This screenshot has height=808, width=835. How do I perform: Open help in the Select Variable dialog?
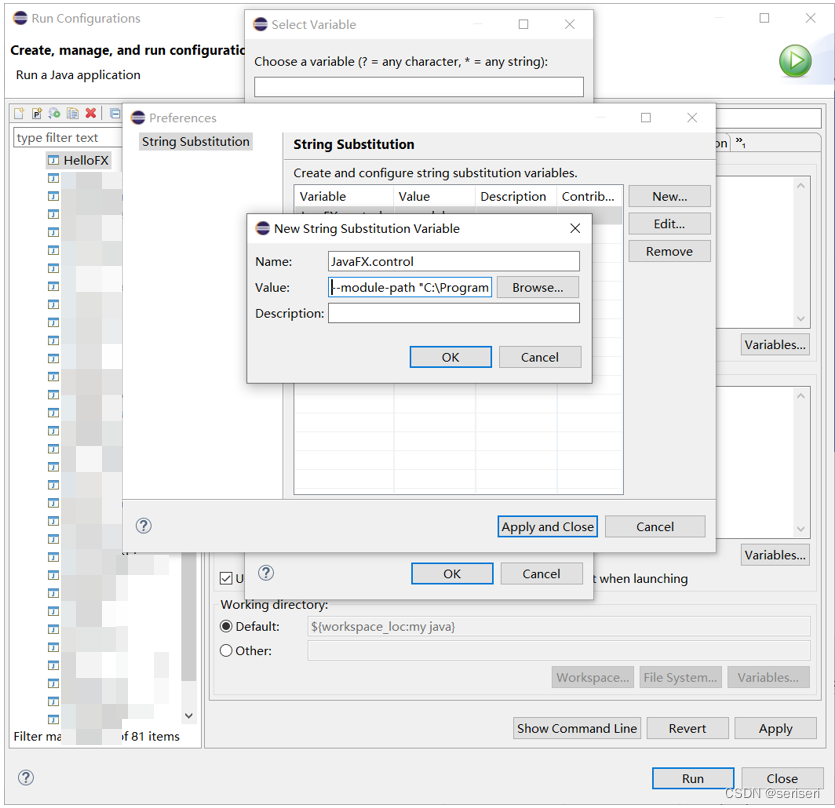(x=266, y=573)
